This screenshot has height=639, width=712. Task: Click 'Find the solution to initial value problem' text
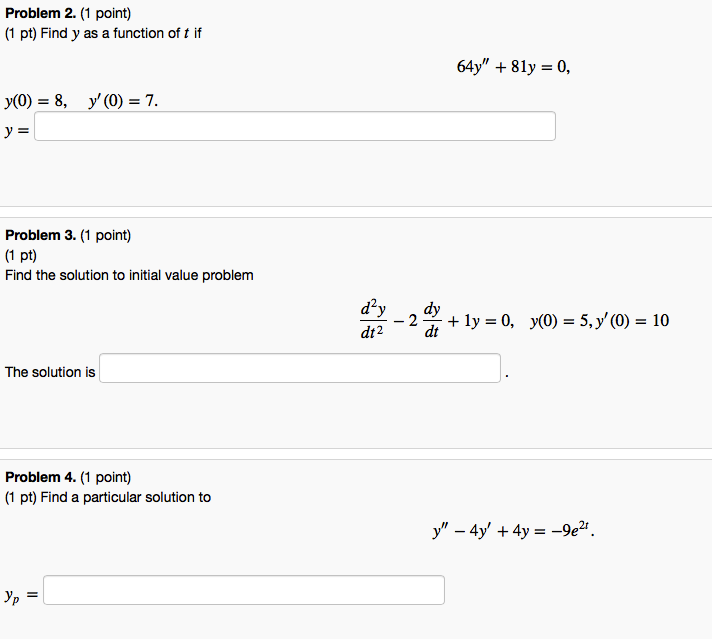(x=129, y=275)
